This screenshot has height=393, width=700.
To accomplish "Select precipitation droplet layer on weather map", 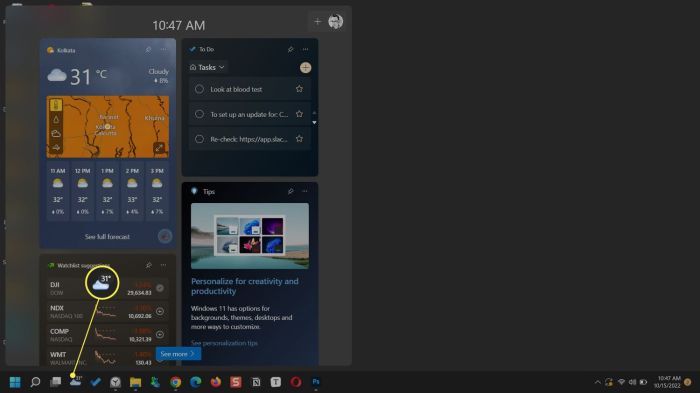I will (56, 119).
